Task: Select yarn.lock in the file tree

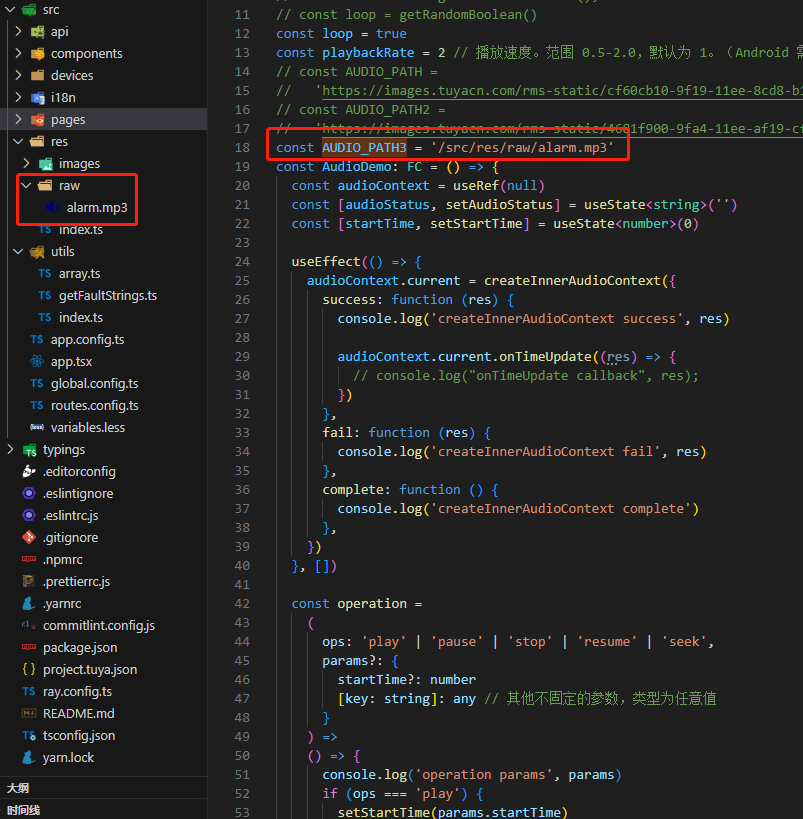Action: (68, 757)
